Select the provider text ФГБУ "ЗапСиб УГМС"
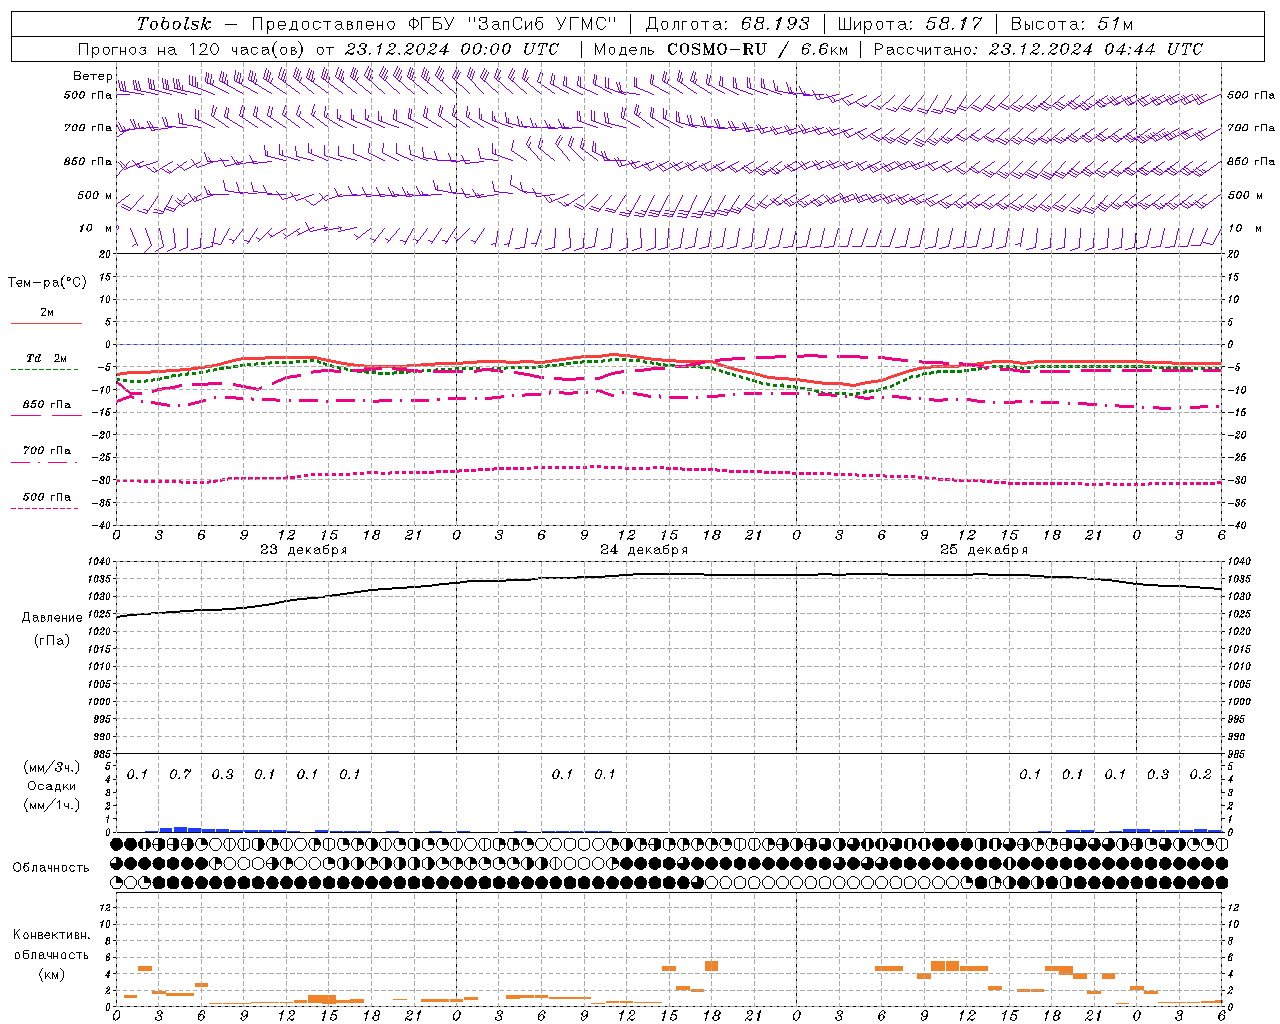 click(512, 24)
